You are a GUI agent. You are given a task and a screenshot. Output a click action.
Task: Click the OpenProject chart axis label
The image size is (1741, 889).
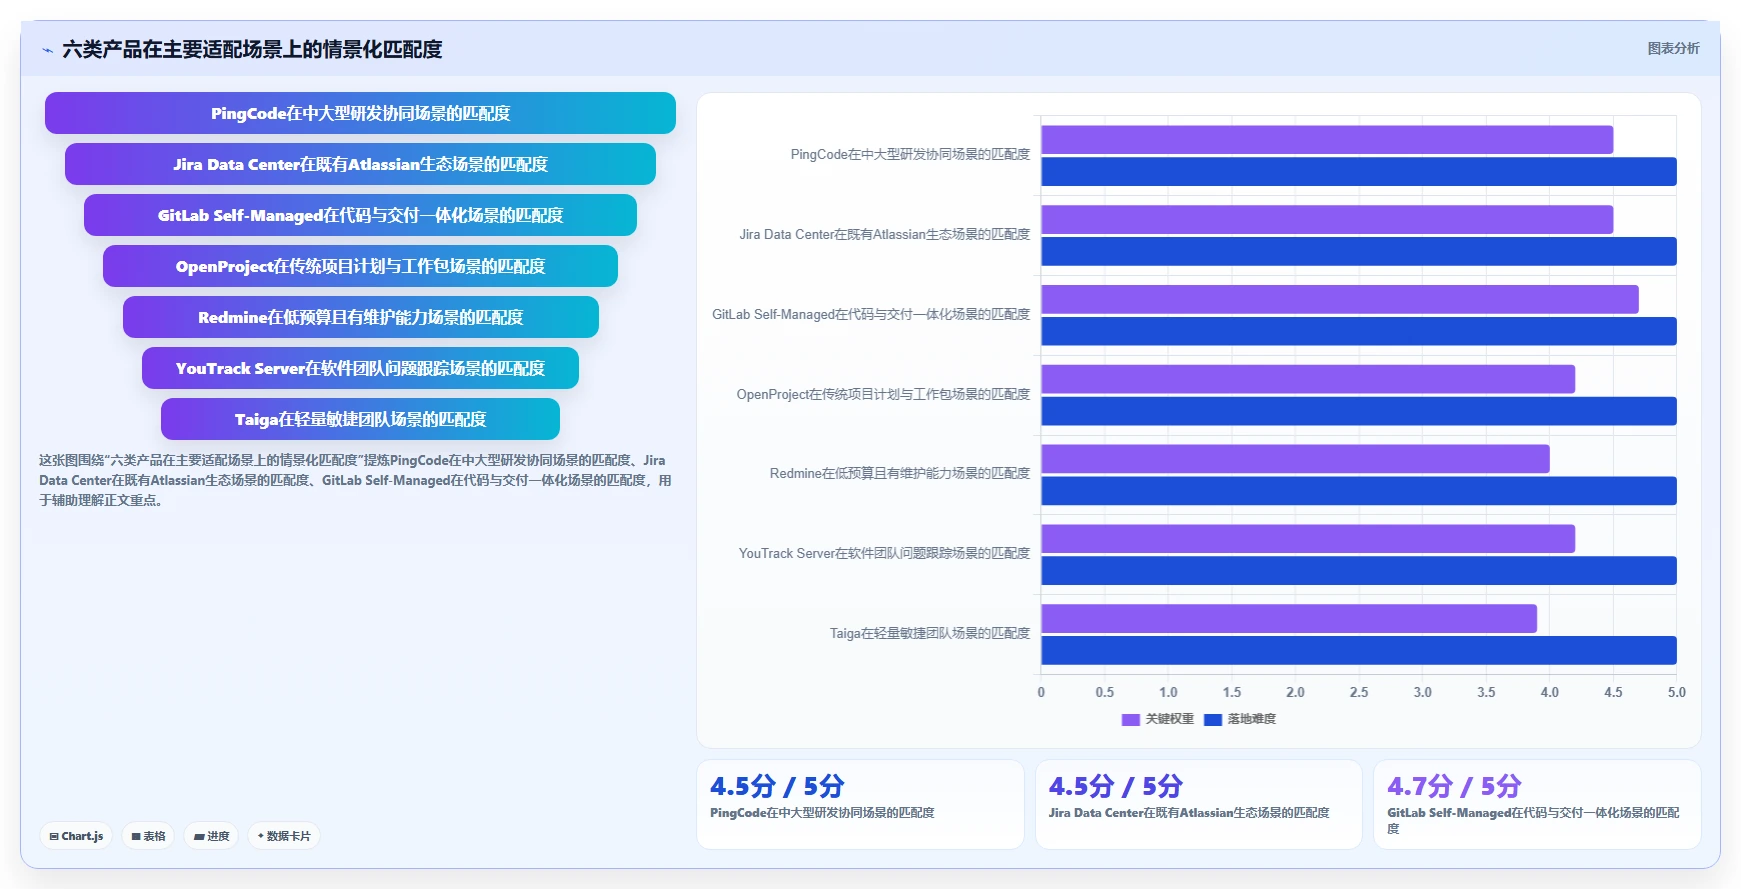[x=883, y=395]
